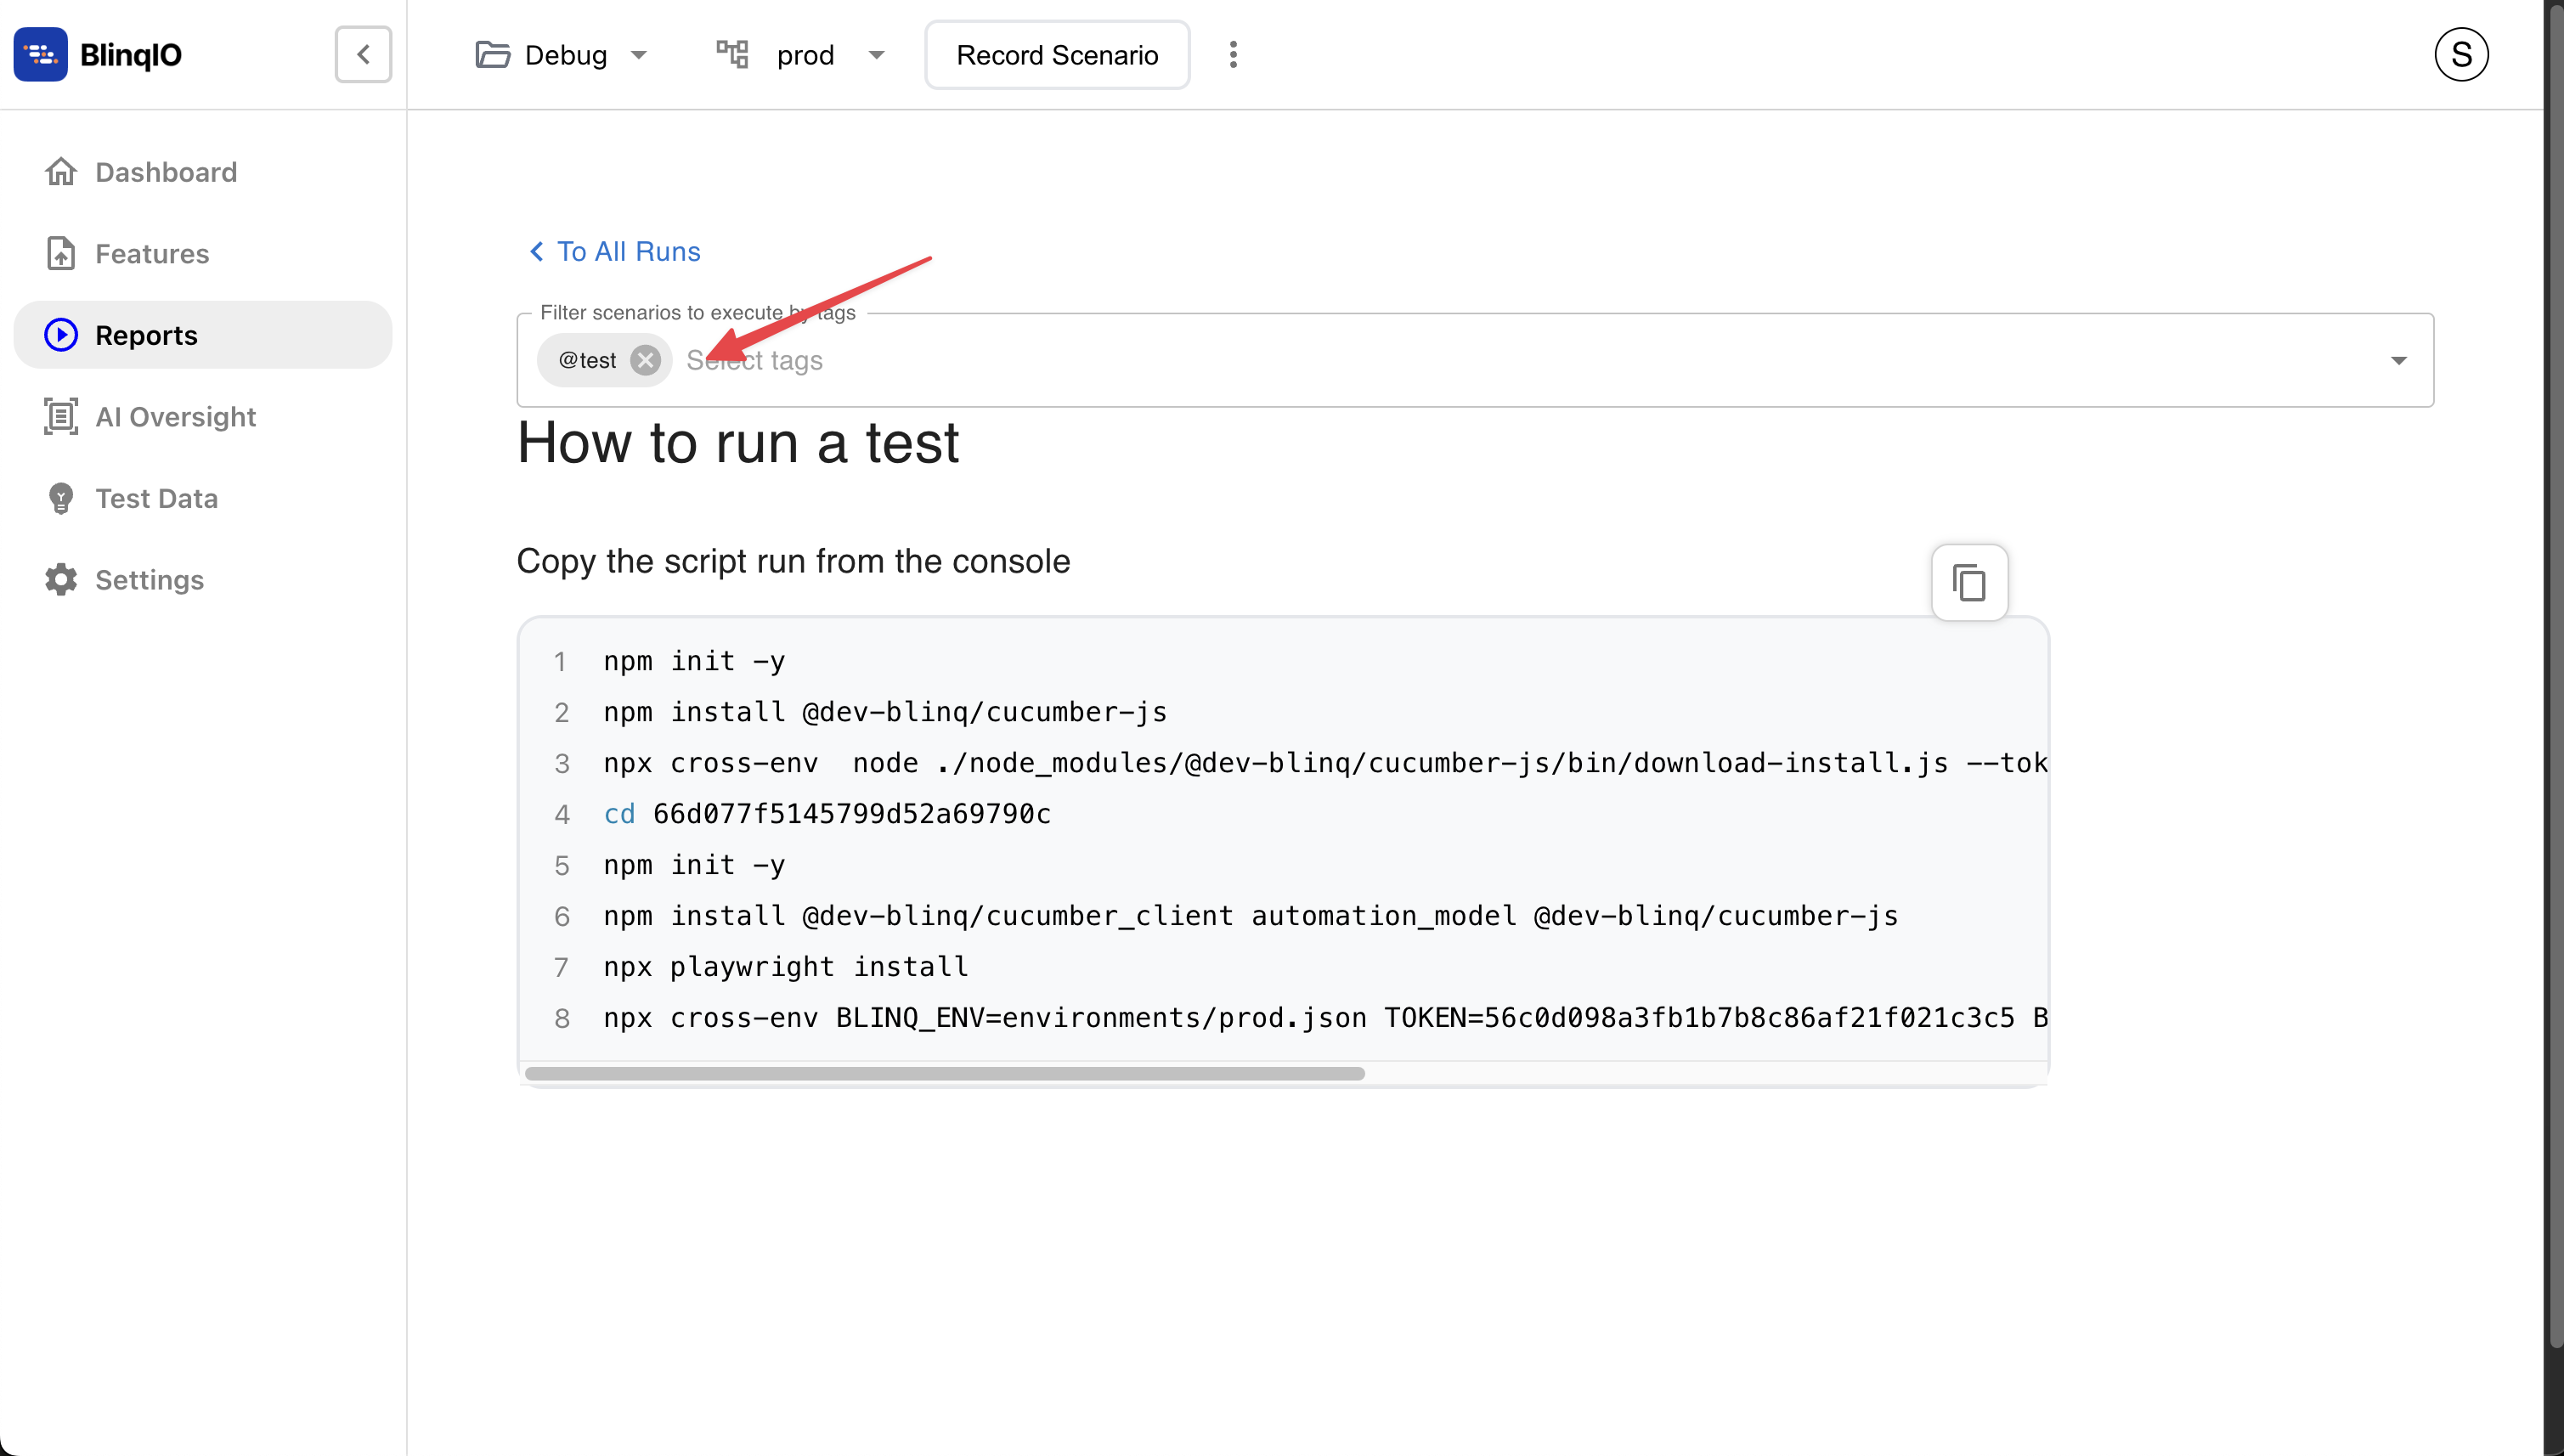This screenshot has width=2564, height=1456.
Task: Open the user avatar S menu
Action: tap(2461, 55)
